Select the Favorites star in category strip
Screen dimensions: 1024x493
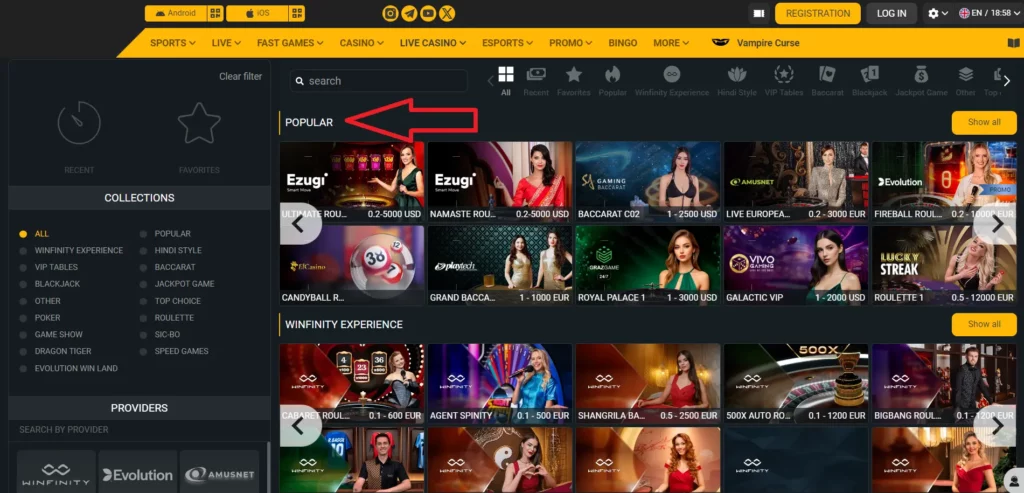pos(574,80)
